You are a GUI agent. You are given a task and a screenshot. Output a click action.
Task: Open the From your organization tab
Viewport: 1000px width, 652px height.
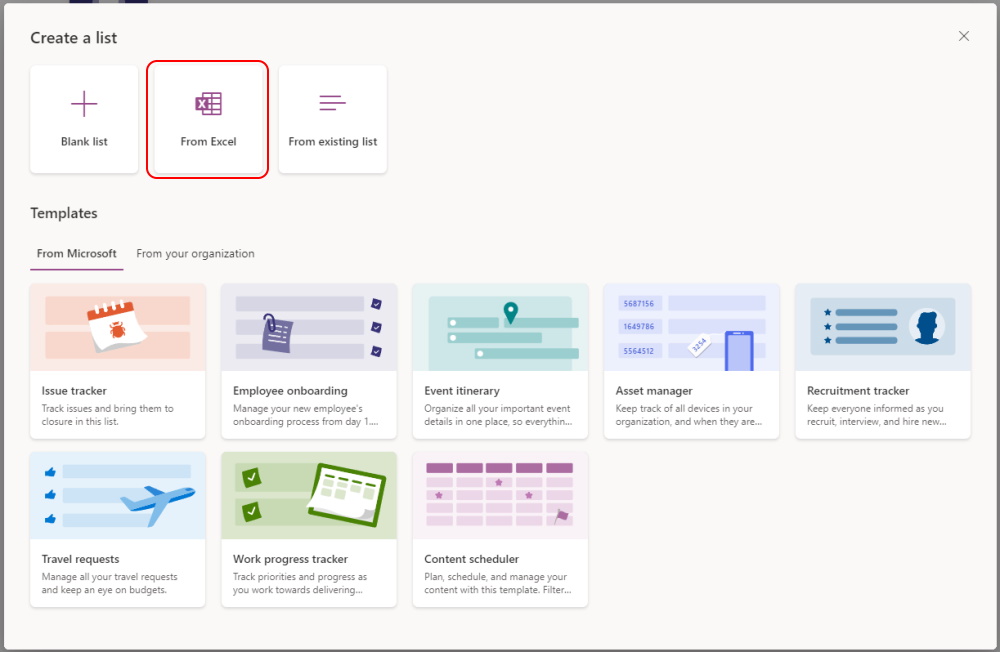(195, 254)
